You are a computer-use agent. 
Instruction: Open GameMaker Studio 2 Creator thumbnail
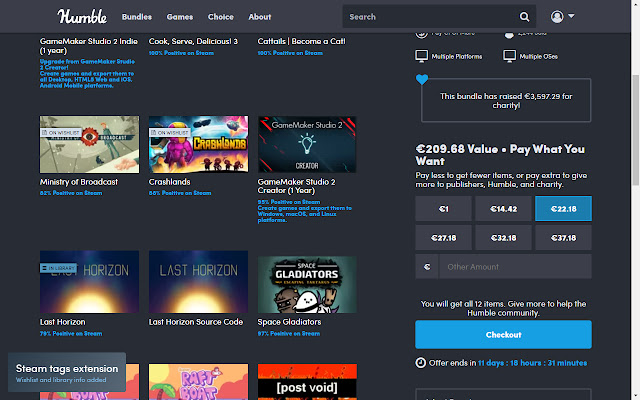click(307, 144)
